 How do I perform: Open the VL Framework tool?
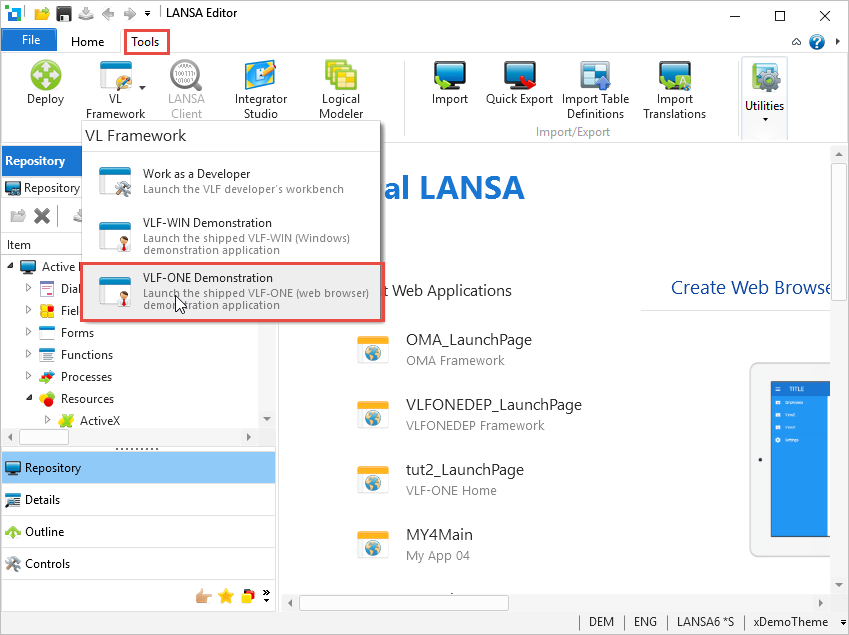coord(115,89)
